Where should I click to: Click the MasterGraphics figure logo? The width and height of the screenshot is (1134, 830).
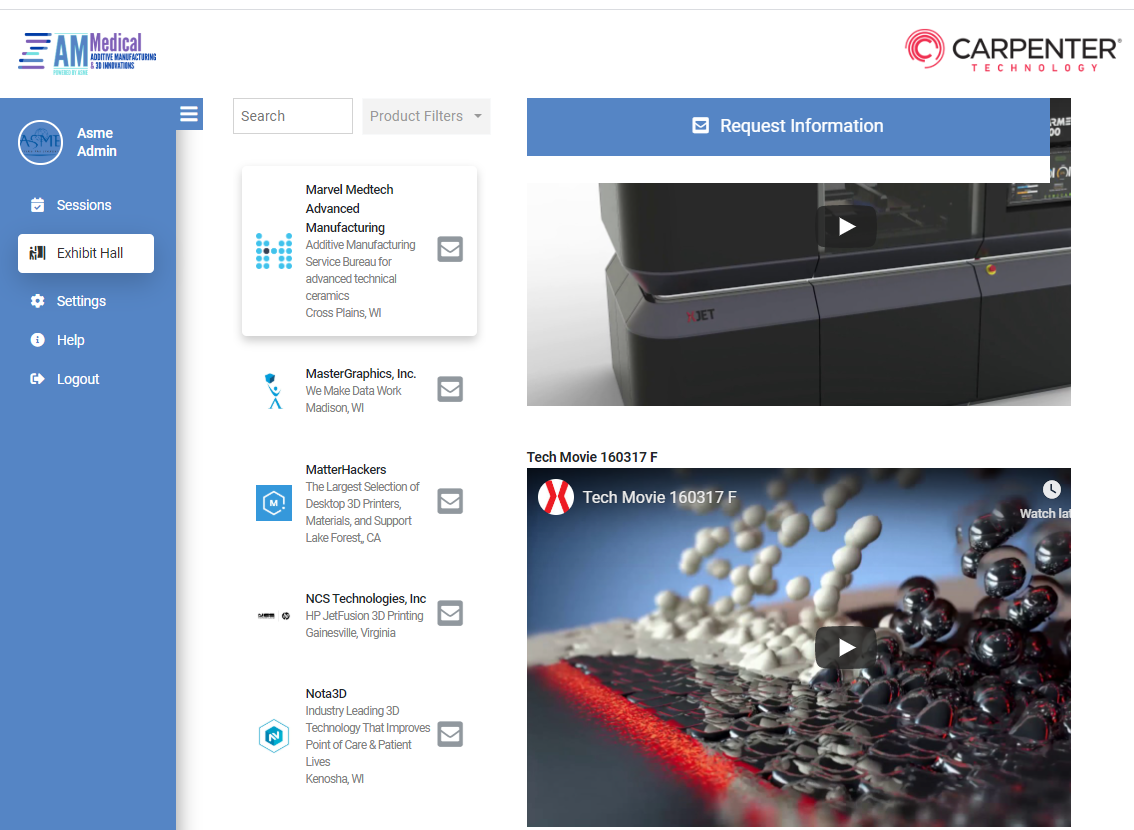273,391
